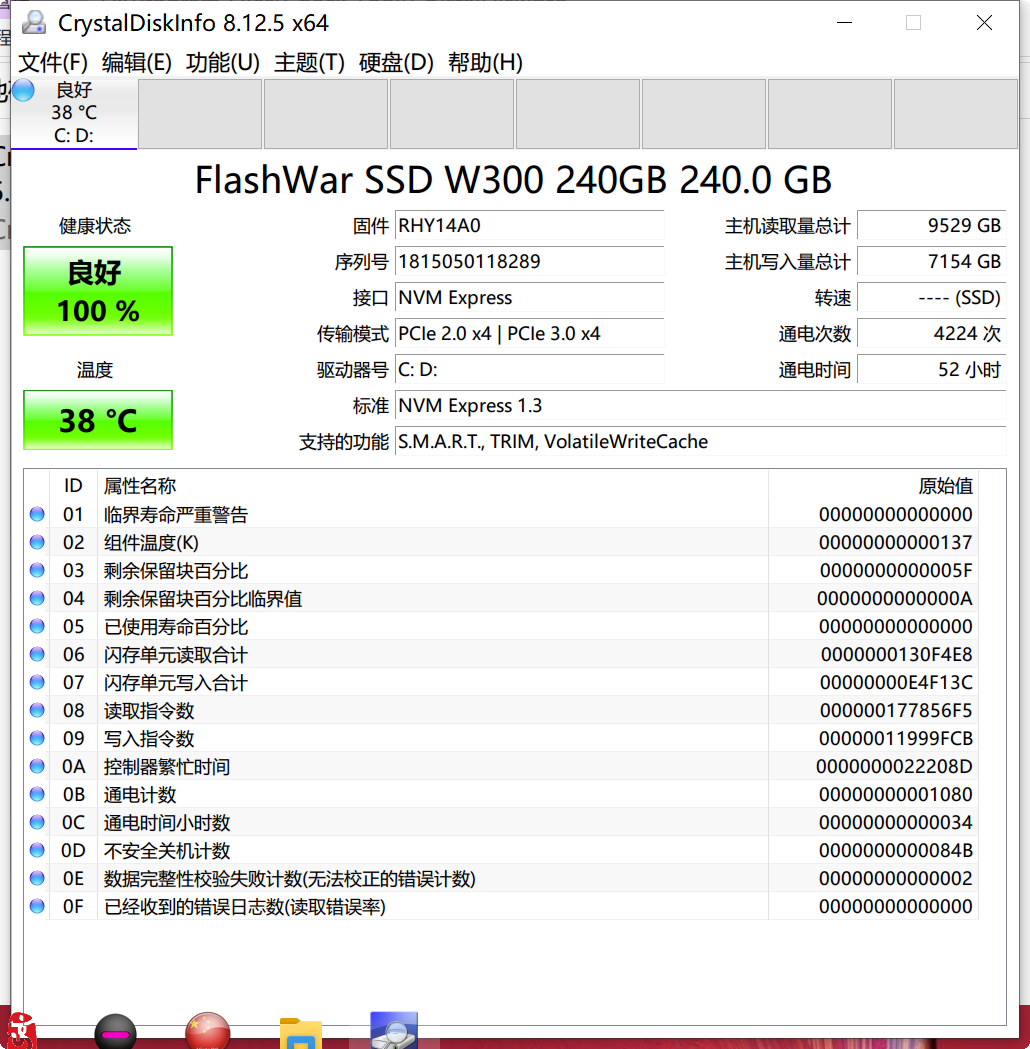The height and width of the screenshot is (1049, 1030).
Task: Click the status circle of row 09 写入指令数
Action: (37, 738)
